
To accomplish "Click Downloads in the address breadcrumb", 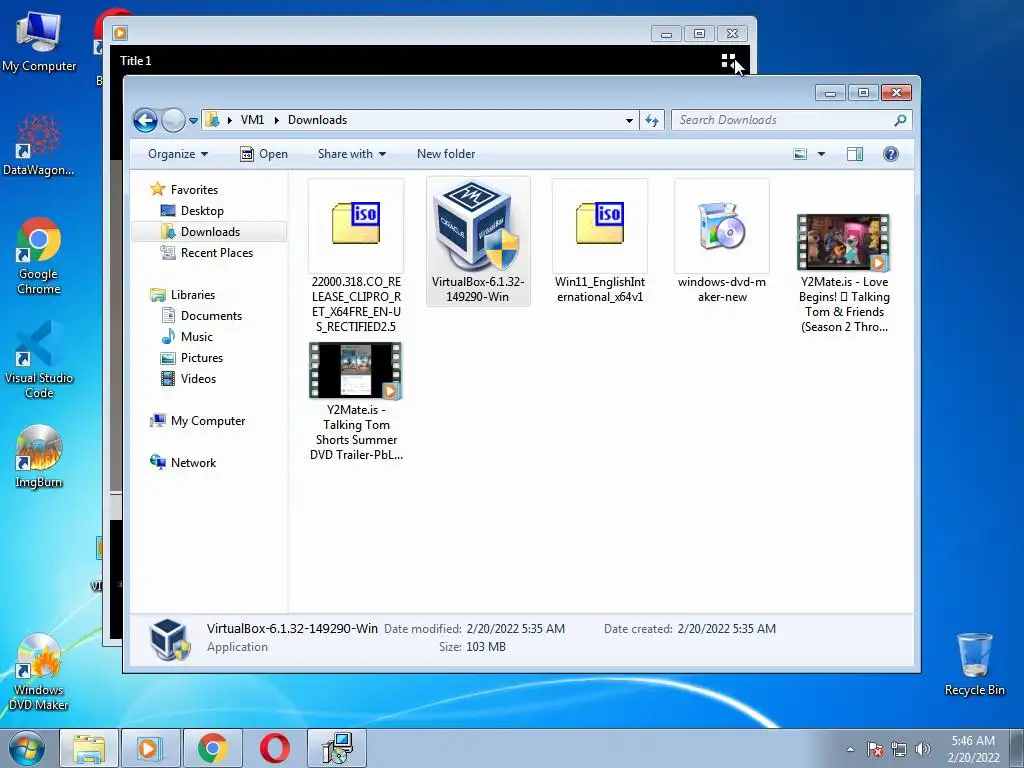I will [317, 120].
